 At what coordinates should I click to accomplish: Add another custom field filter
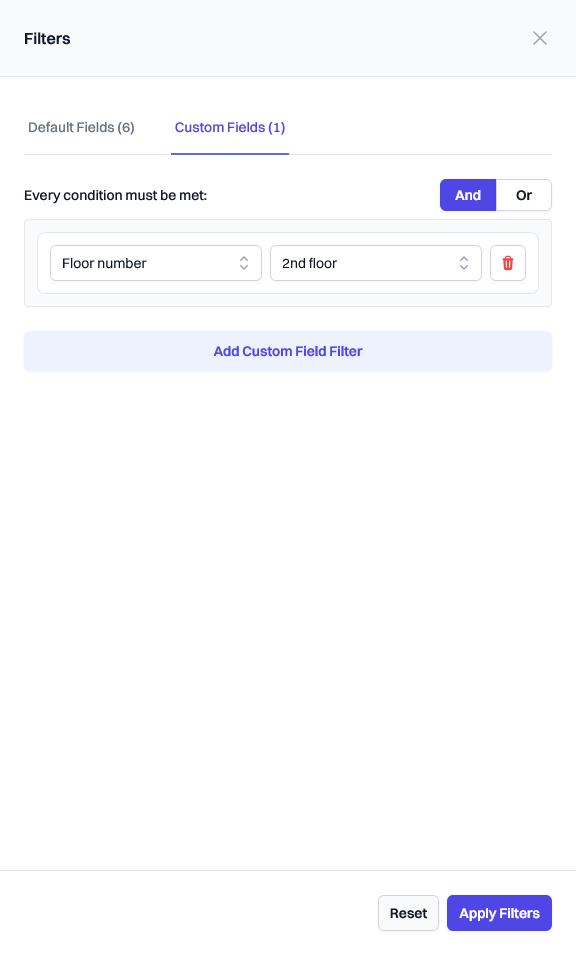tap(288, 351)
